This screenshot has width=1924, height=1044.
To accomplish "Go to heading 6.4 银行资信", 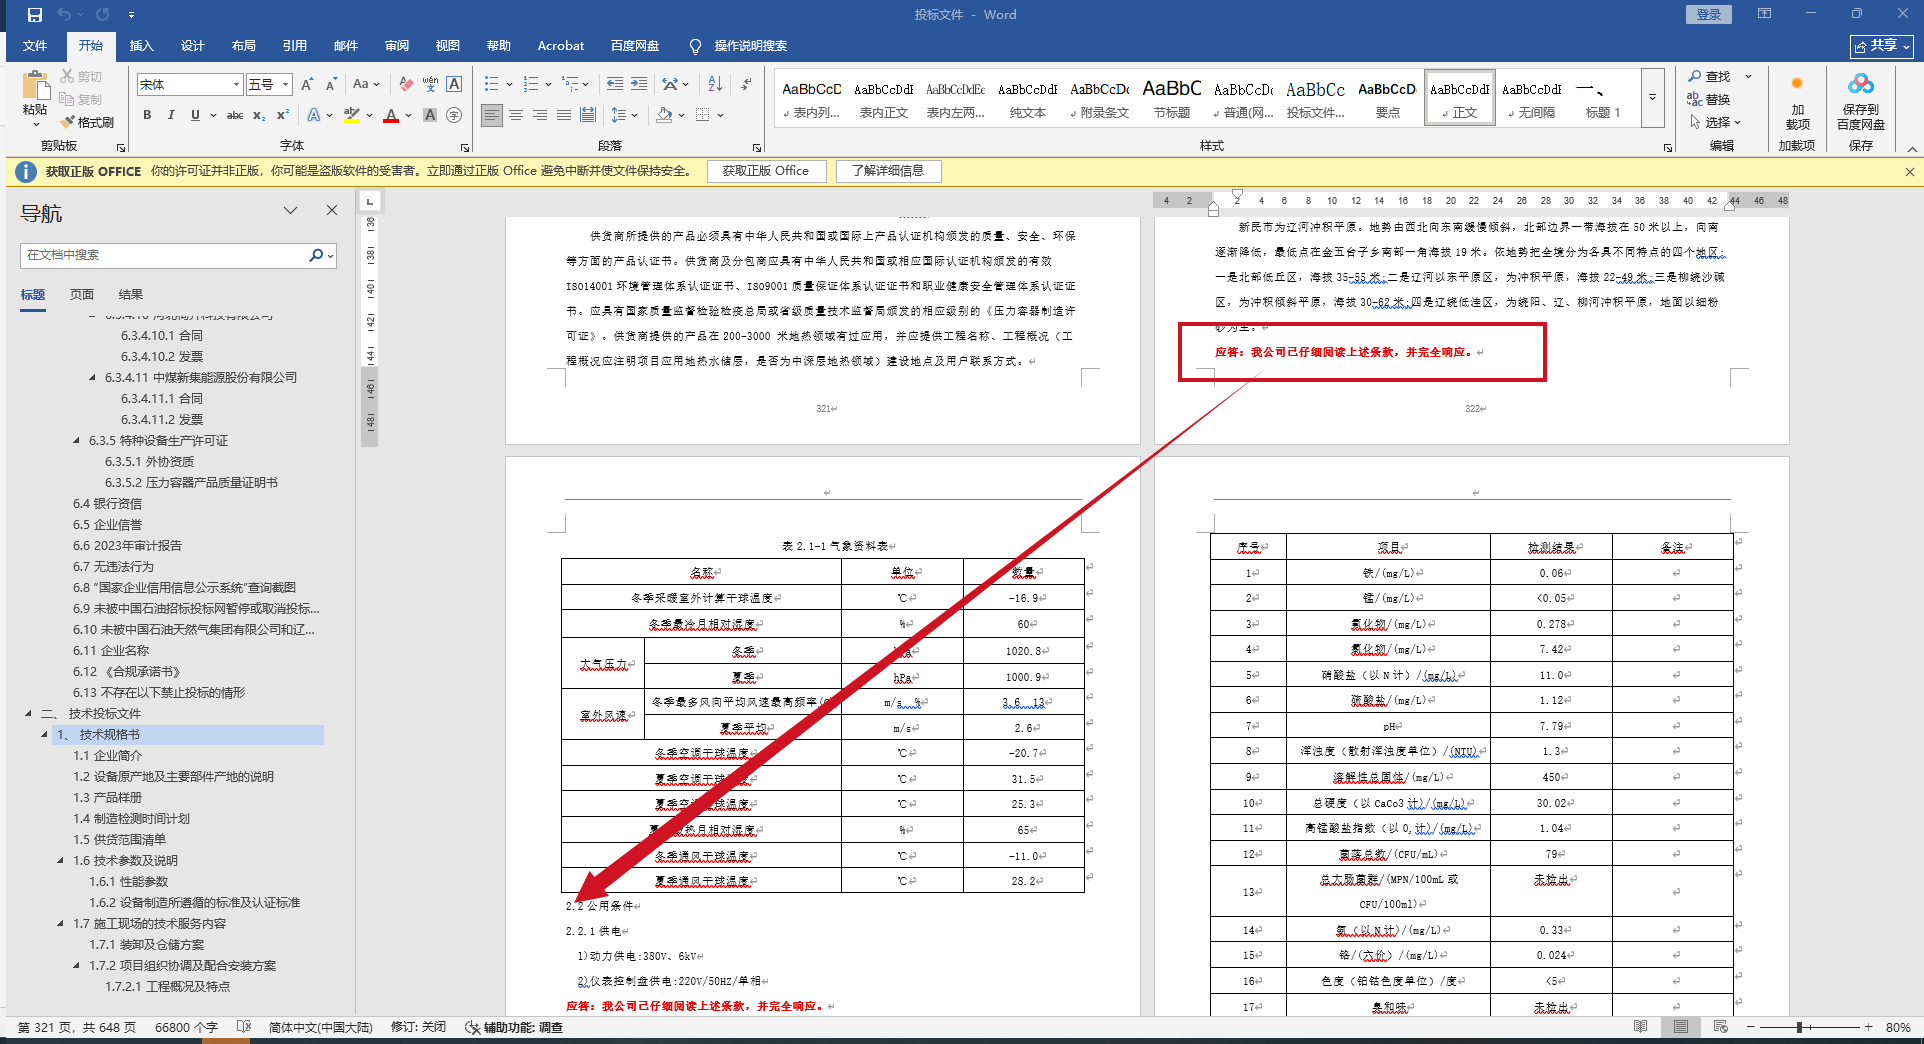I will coord(107,503).
